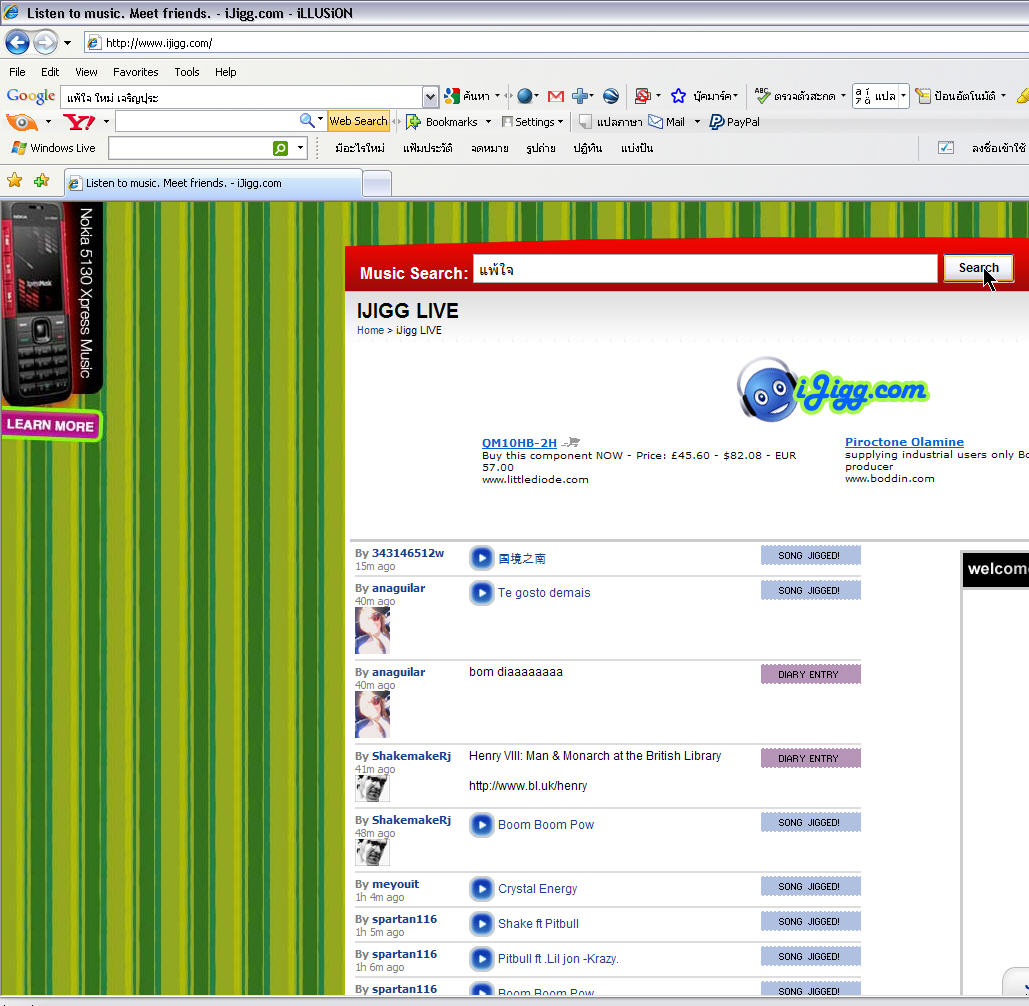This screenshot has height=1006, width=1029.
Task: Play the song Te gosto demais
Action: (481, 593)
